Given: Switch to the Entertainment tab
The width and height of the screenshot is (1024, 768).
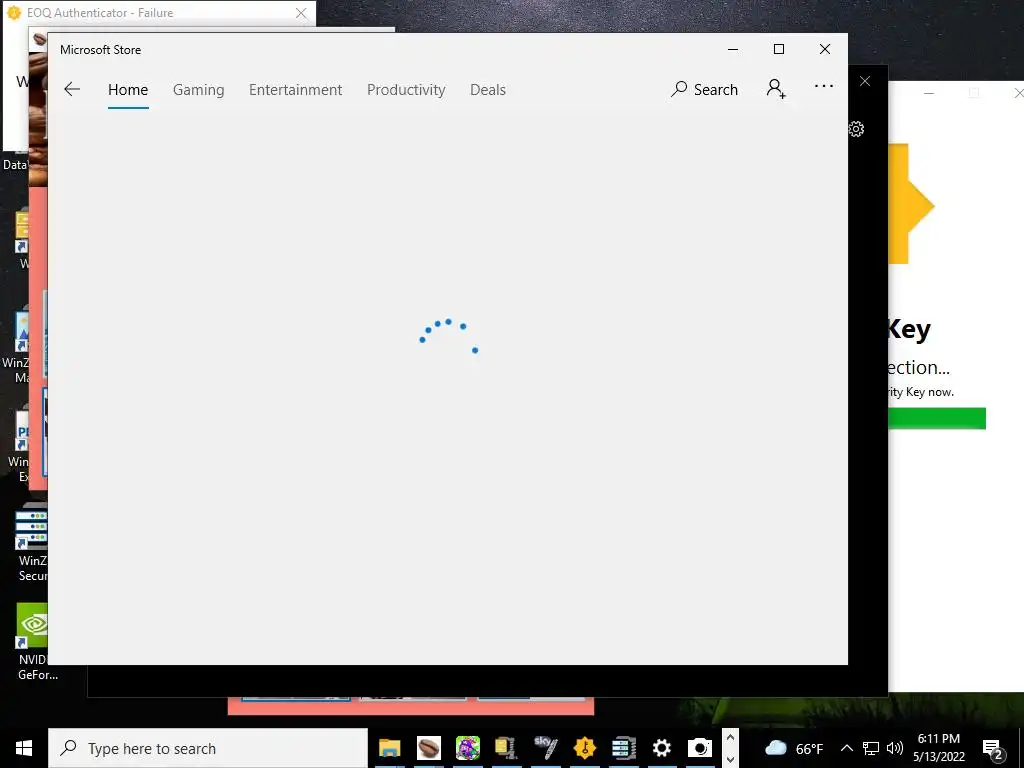Looking at the screenshot, I should point(295,89).
